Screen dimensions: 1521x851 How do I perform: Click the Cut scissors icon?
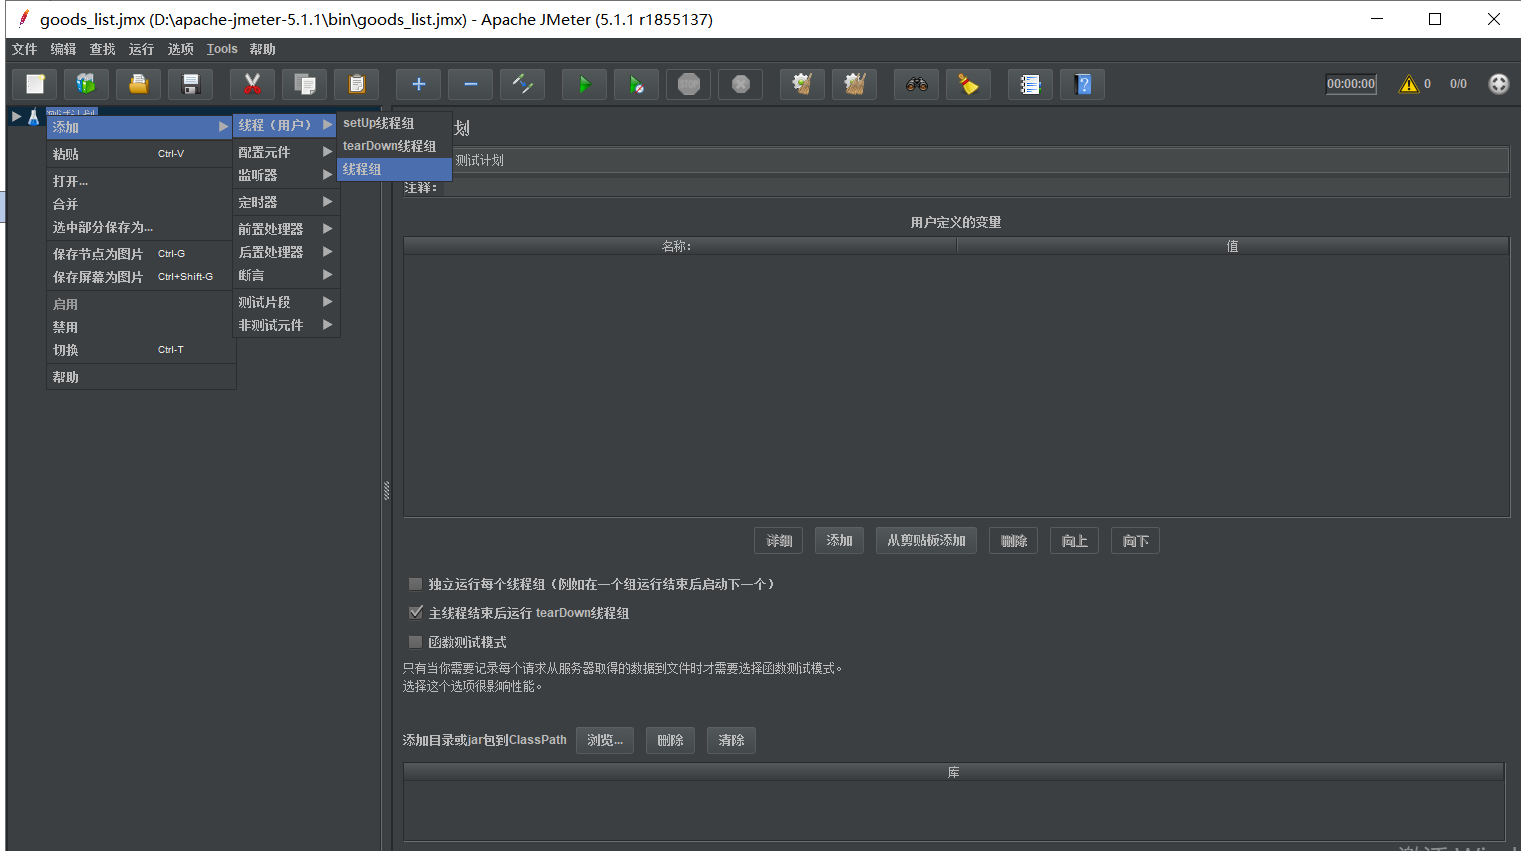[x=253, y=84]
